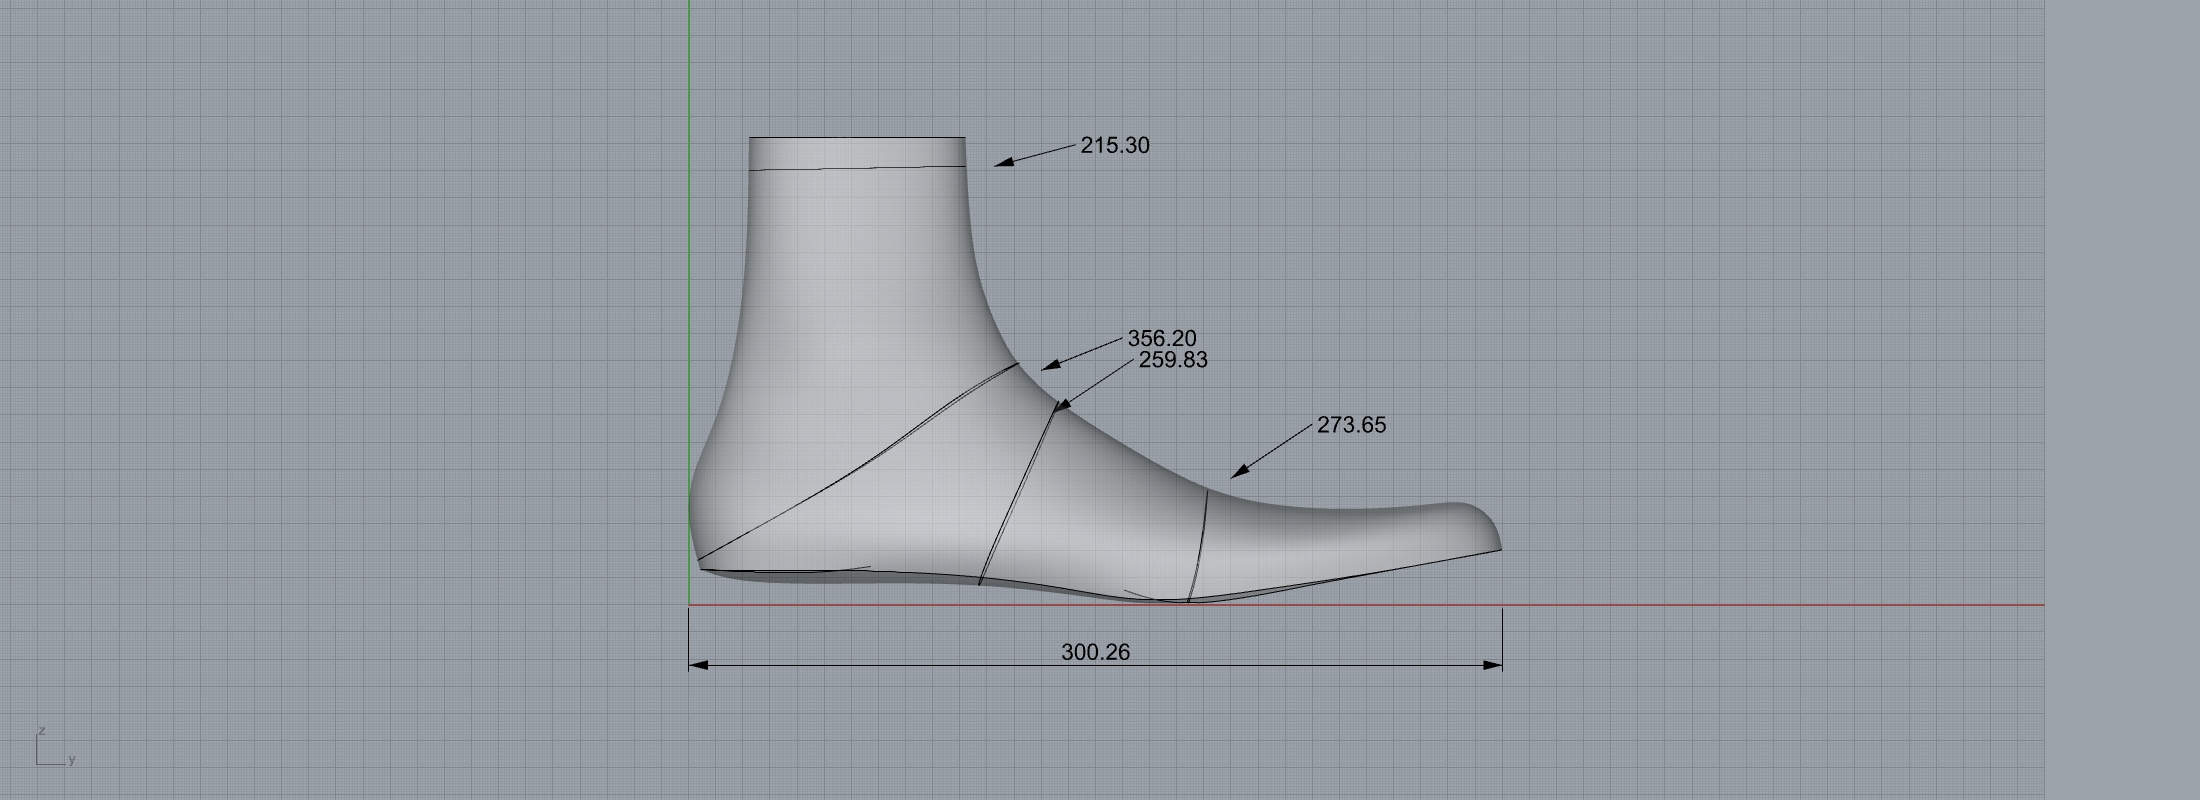Pick the 273.65 measurement label
The height and width of the screenshot is (800, 2200).
(1351, 425)
